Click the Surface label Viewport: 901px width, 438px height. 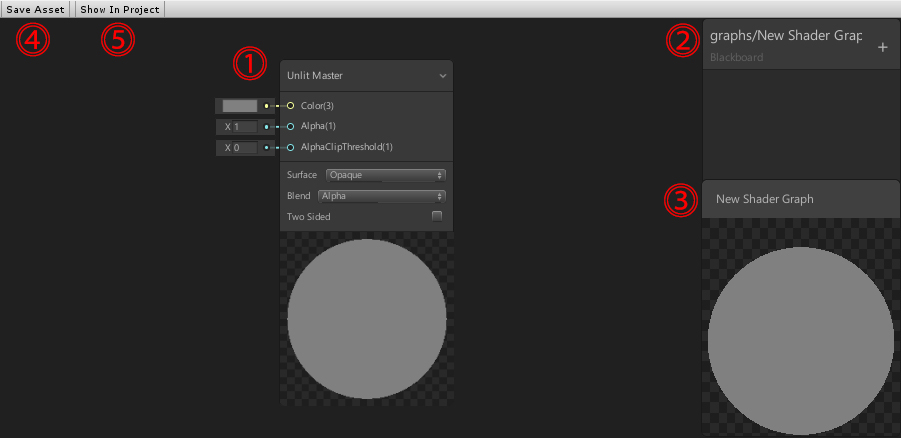[302, 175]
